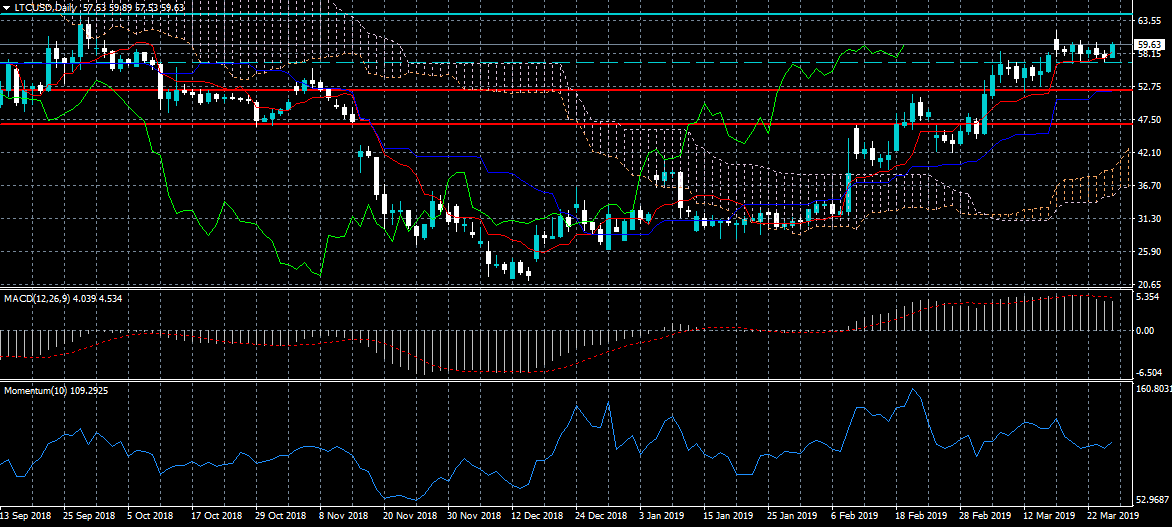Screen dimensions: 1172x527
Task: Click the 18 Feb 2019 date label
Action: pos(920,516)
